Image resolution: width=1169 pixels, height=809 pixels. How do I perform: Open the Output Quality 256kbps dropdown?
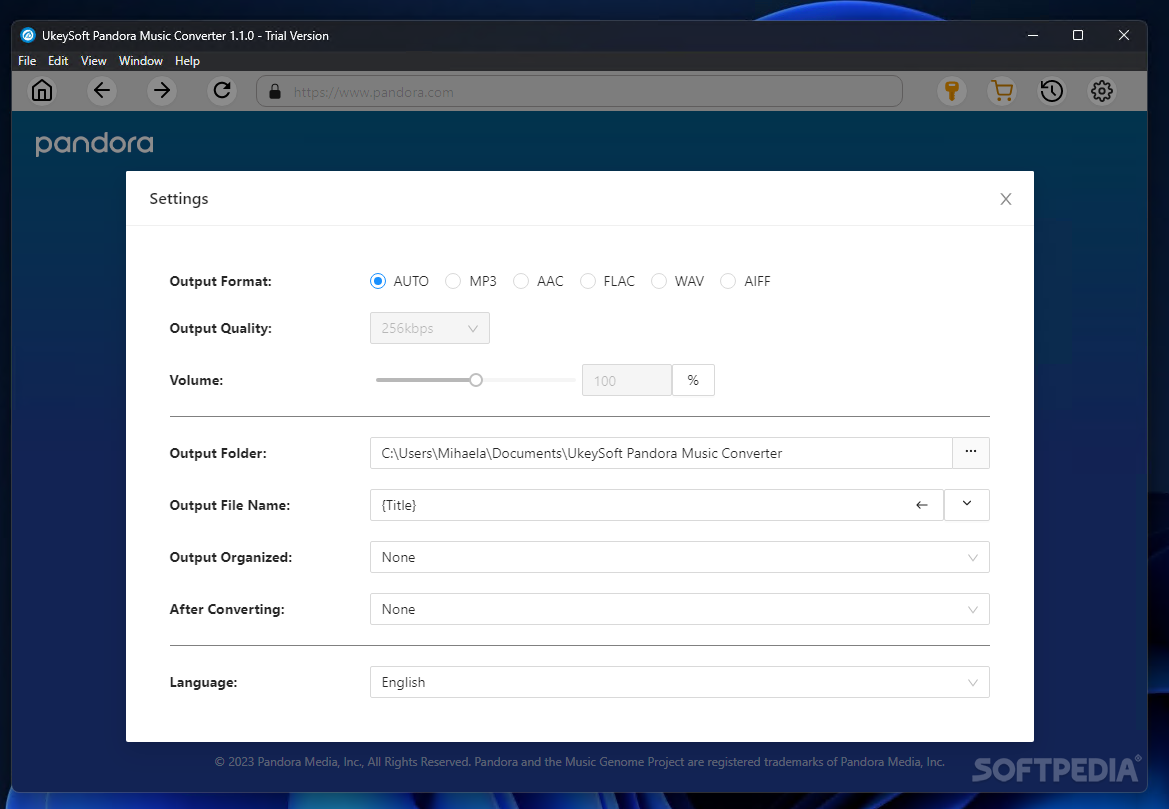429,328
